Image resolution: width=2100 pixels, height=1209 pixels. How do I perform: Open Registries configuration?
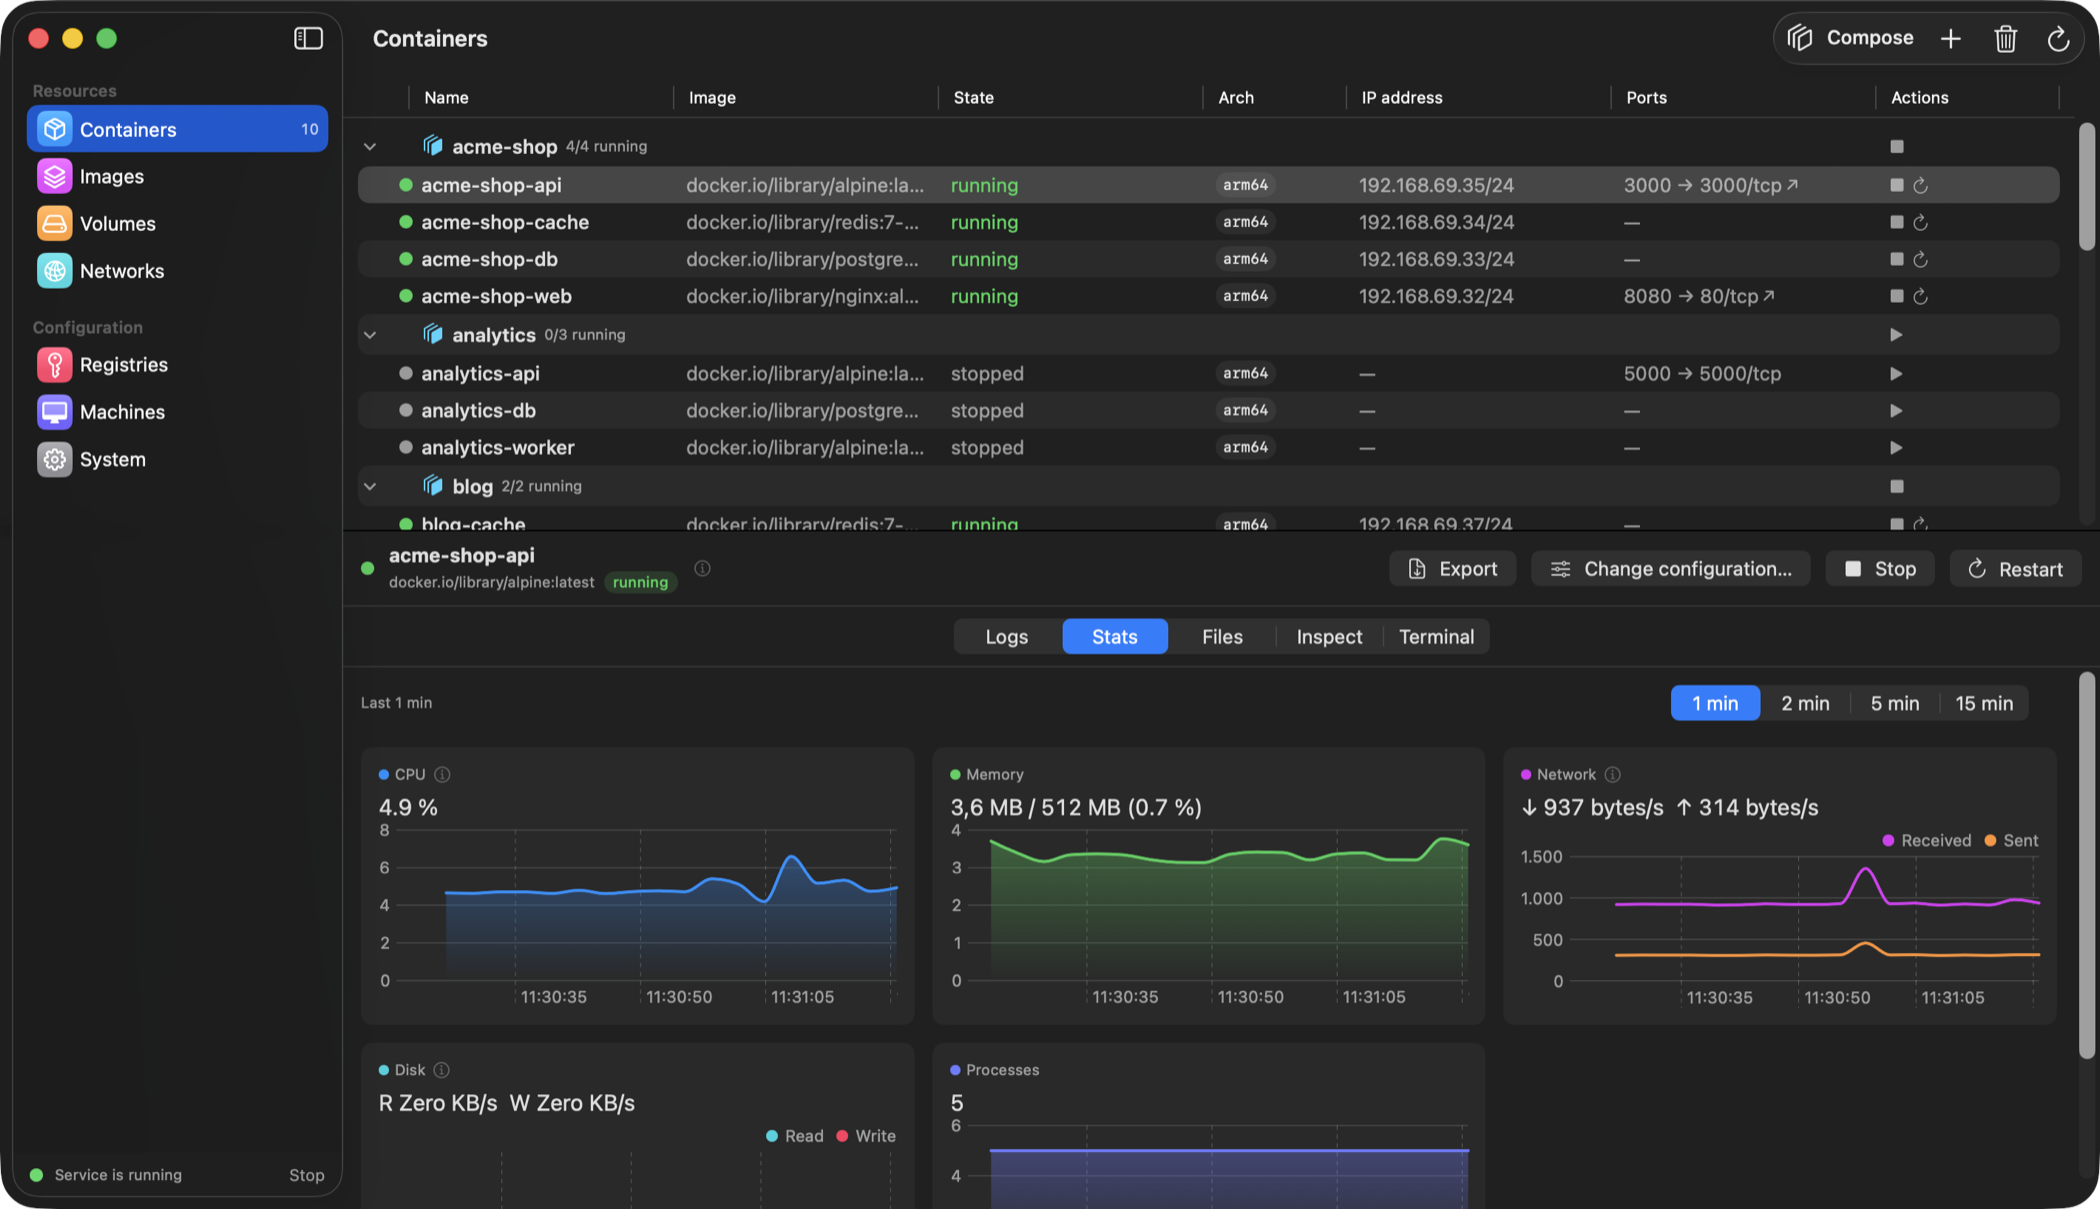pos(177,365)
